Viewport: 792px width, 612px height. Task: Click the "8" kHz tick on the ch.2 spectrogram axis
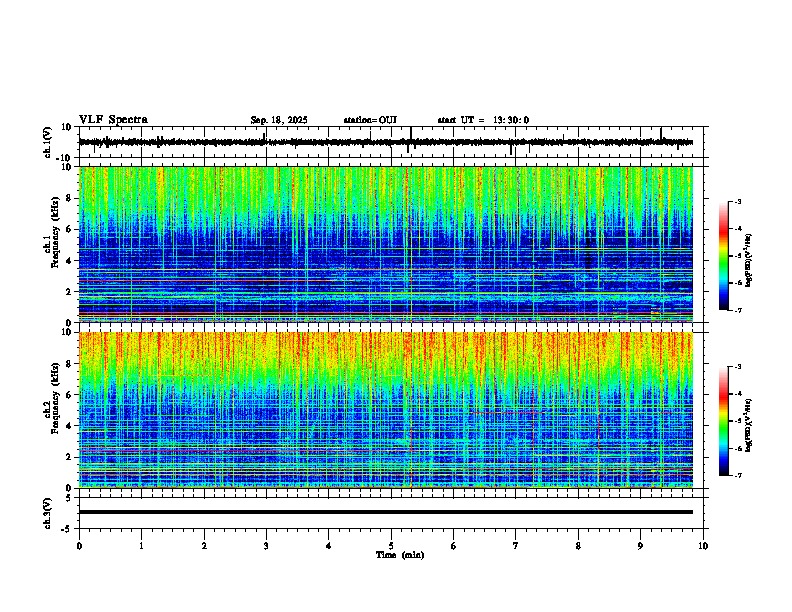[x=69, y=364]
